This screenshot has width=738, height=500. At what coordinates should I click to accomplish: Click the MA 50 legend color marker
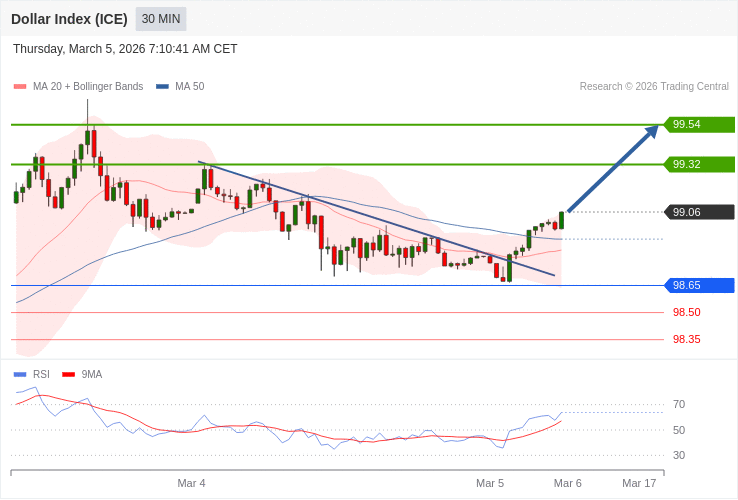tap(162, 87)
